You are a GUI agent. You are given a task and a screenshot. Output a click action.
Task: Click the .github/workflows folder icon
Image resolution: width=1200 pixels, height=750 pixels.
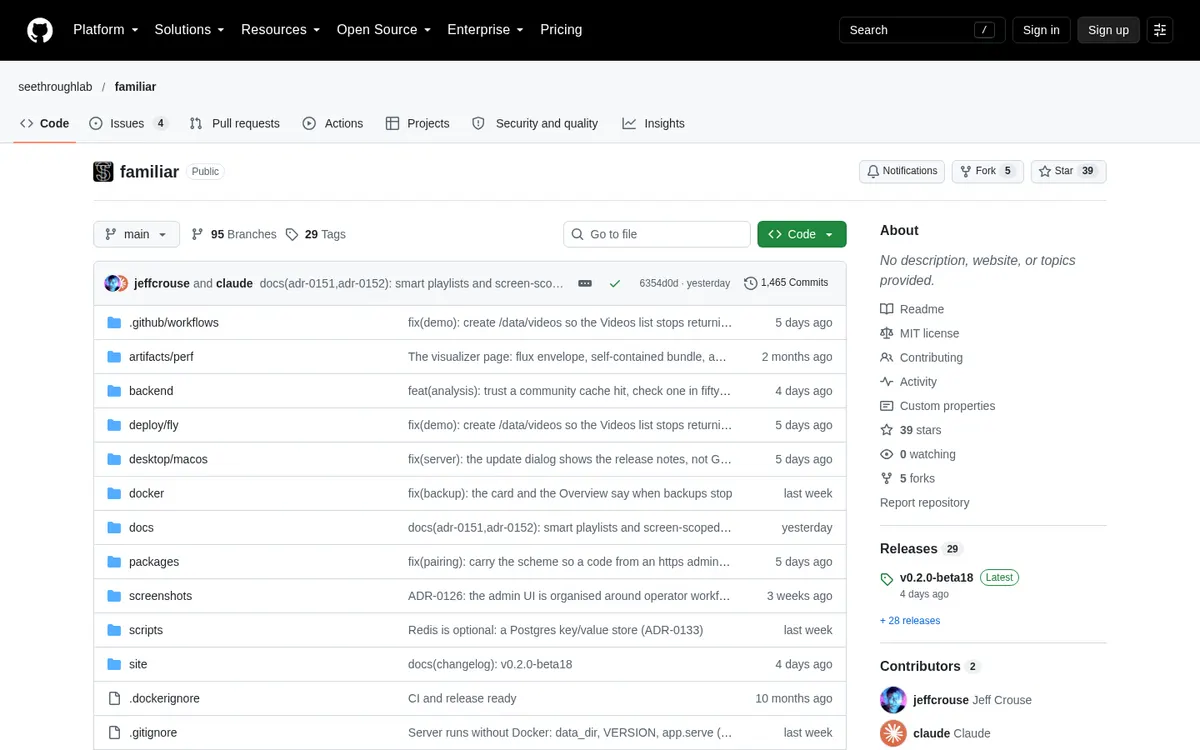coord(113,323)
